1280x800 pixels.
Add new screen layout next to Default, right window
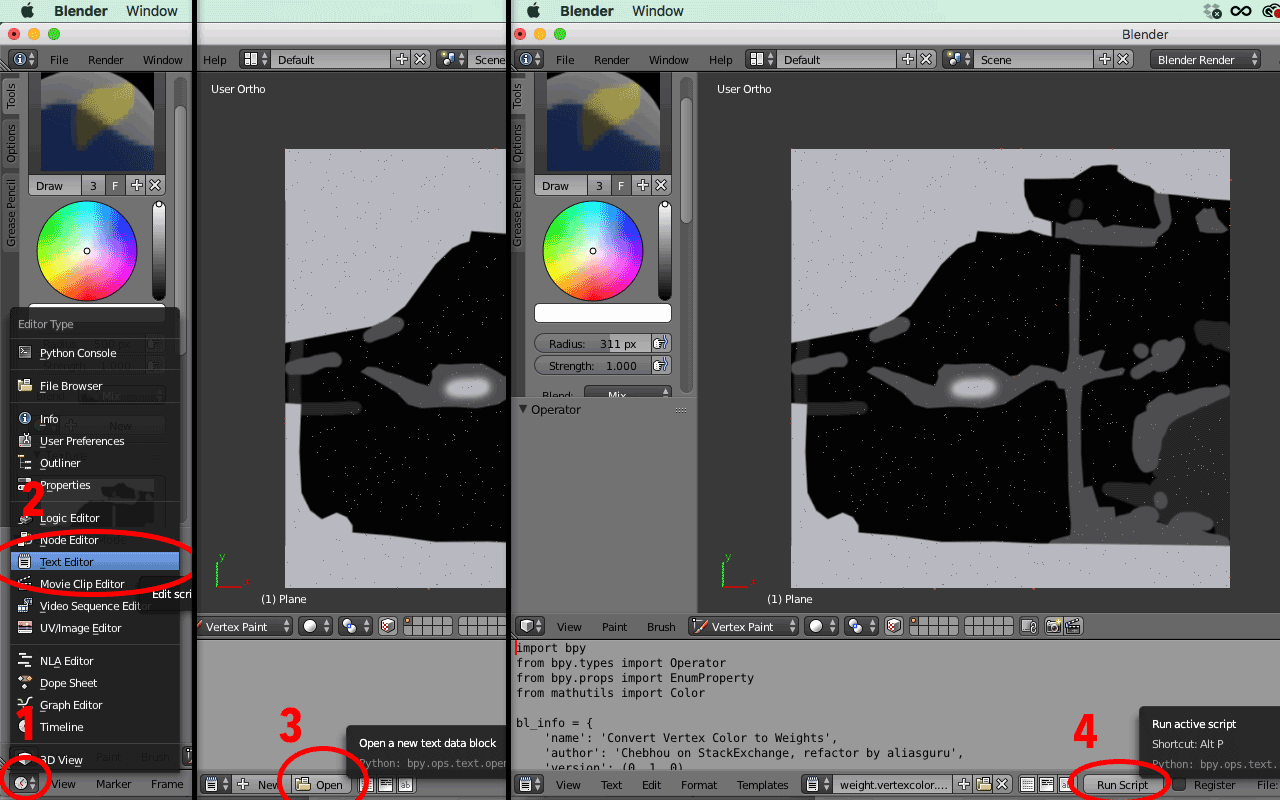coord(908,60)
